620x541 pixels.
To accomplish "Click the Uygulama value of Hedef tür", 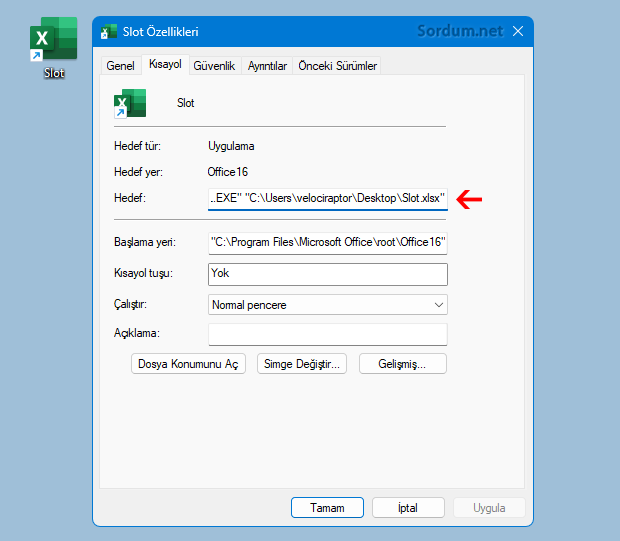I will [231, 146].
